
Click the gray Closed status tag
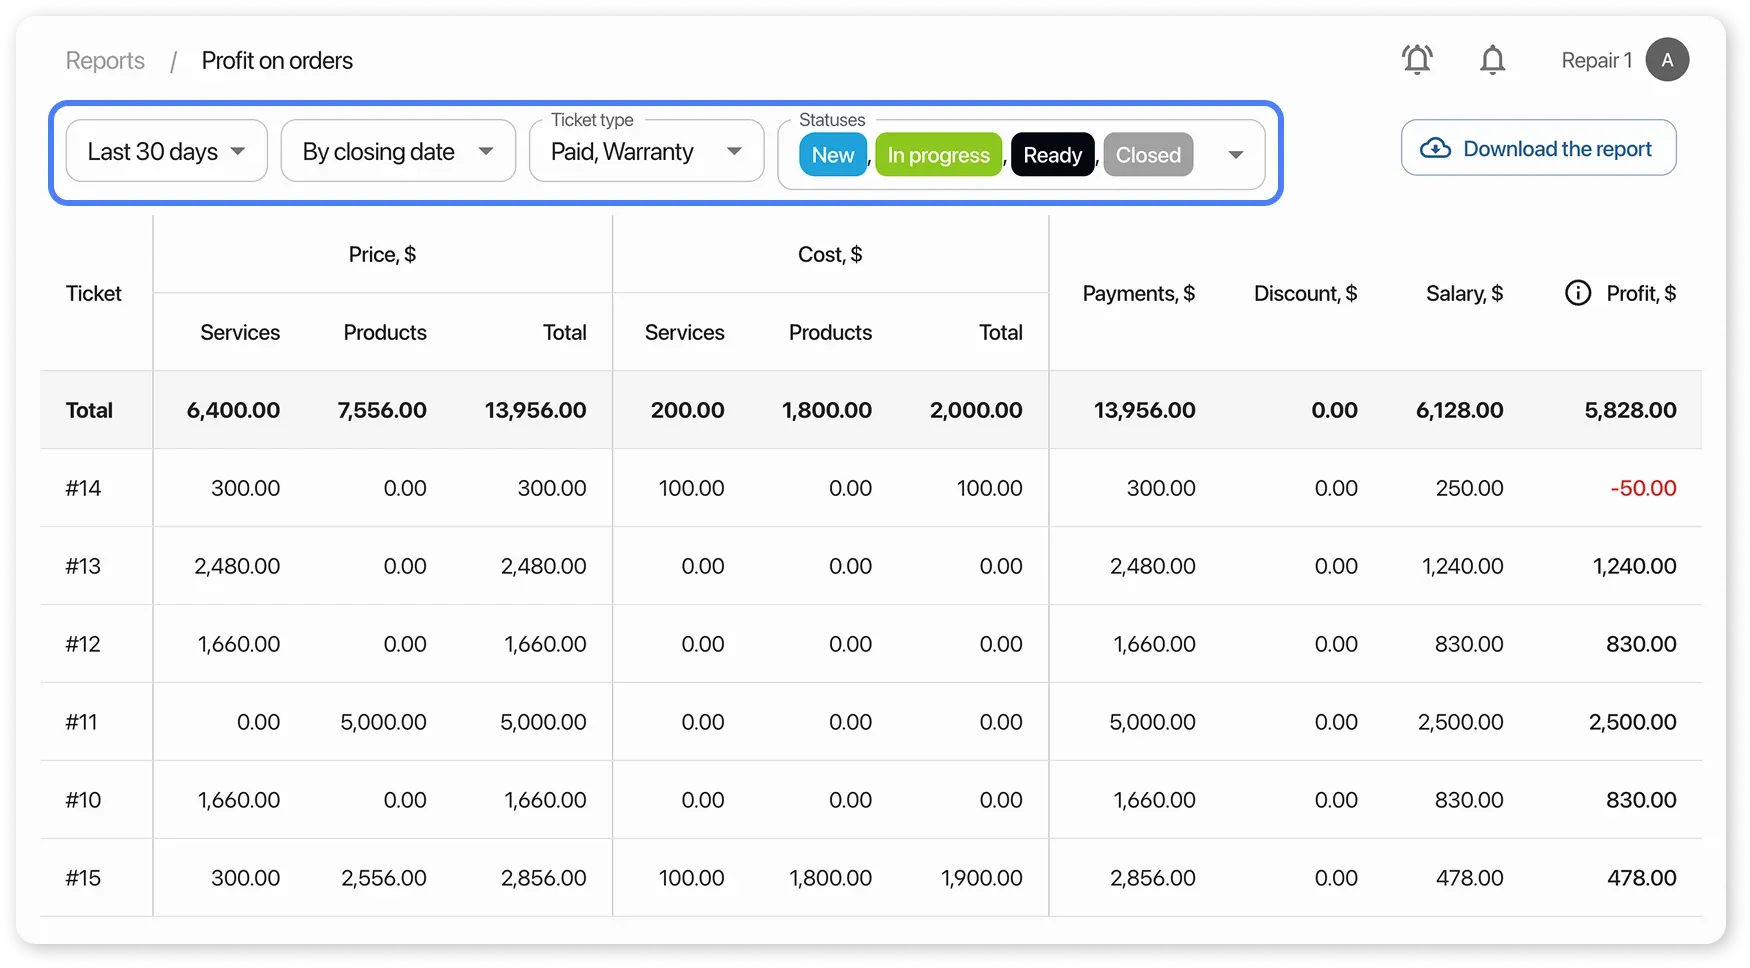tap(1148, 155)
